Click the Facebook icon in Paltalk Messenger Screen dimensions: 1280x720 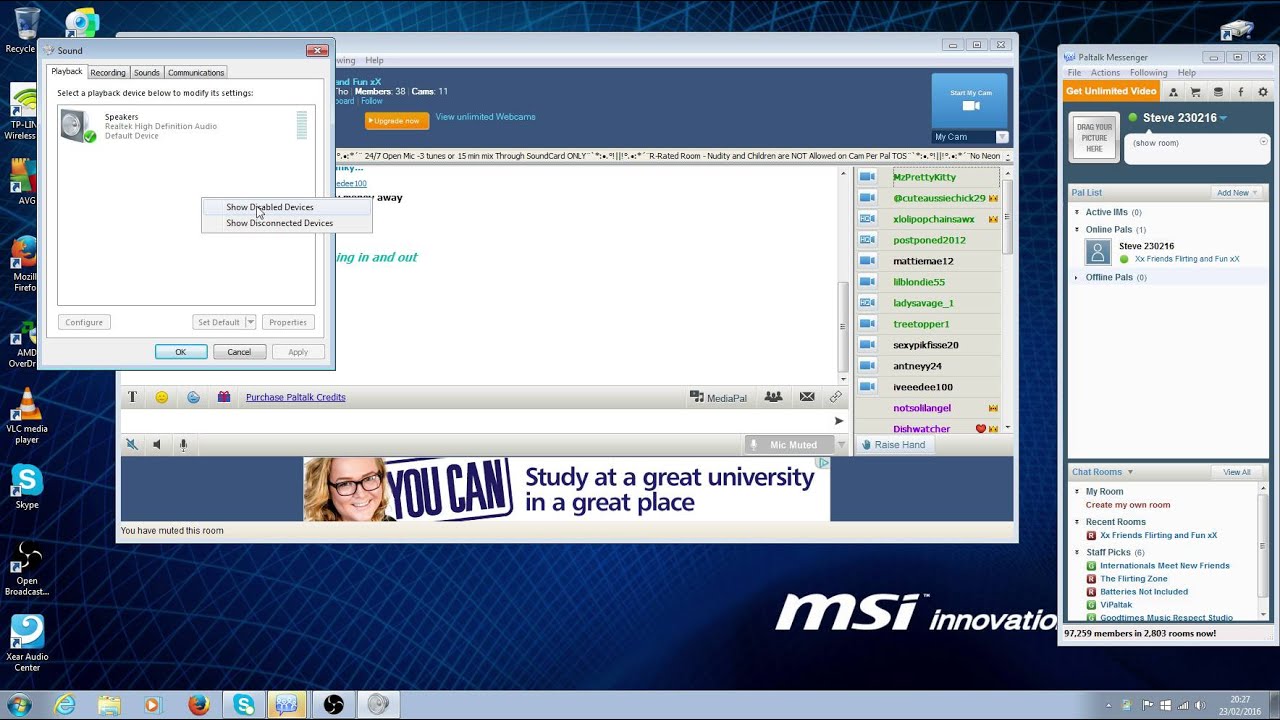pyautogui.click(x=1241, y=91)
